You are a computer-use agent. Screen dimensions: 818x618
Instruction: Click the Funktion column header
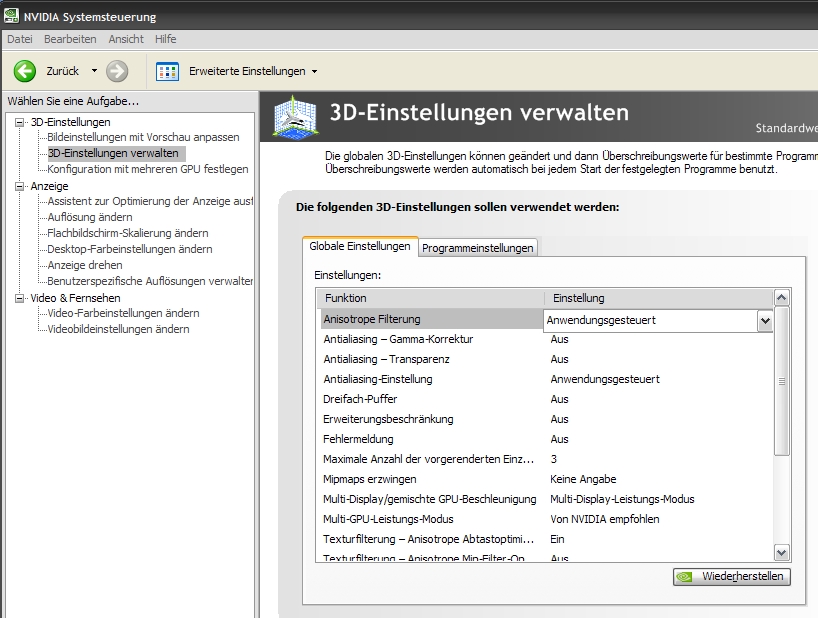tap(431, 298)
